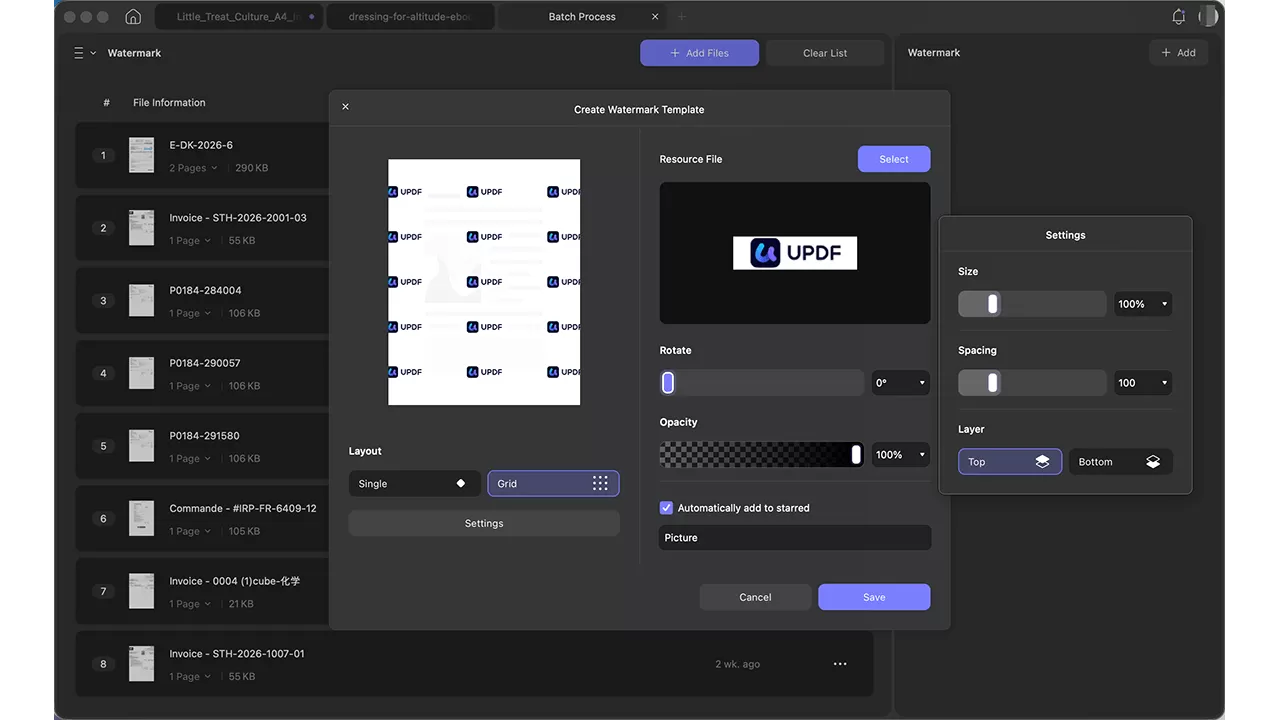1280x720 pixels.
Task: Select the Grid layout option
Action: pyautogui.click(x=553, y=484)
